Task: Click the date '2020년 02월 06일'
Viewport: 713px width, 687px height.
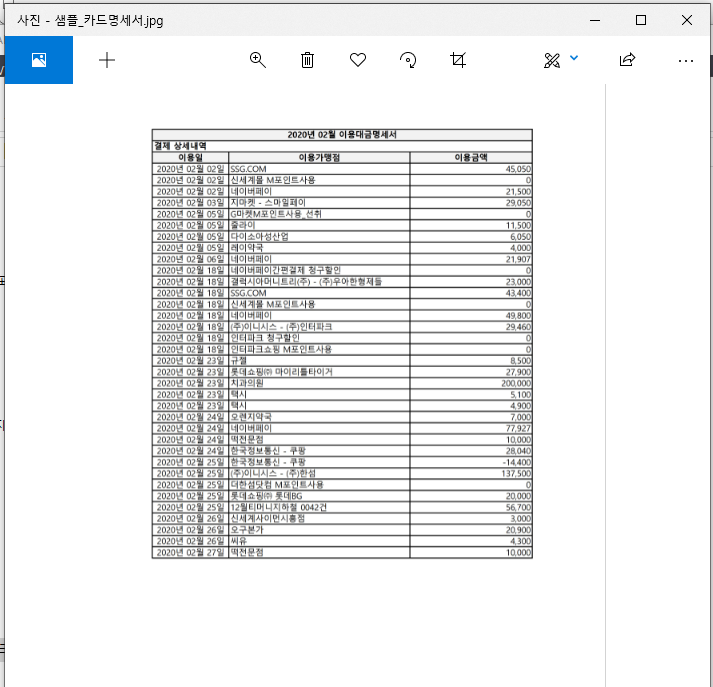Action: coord(190,259)
